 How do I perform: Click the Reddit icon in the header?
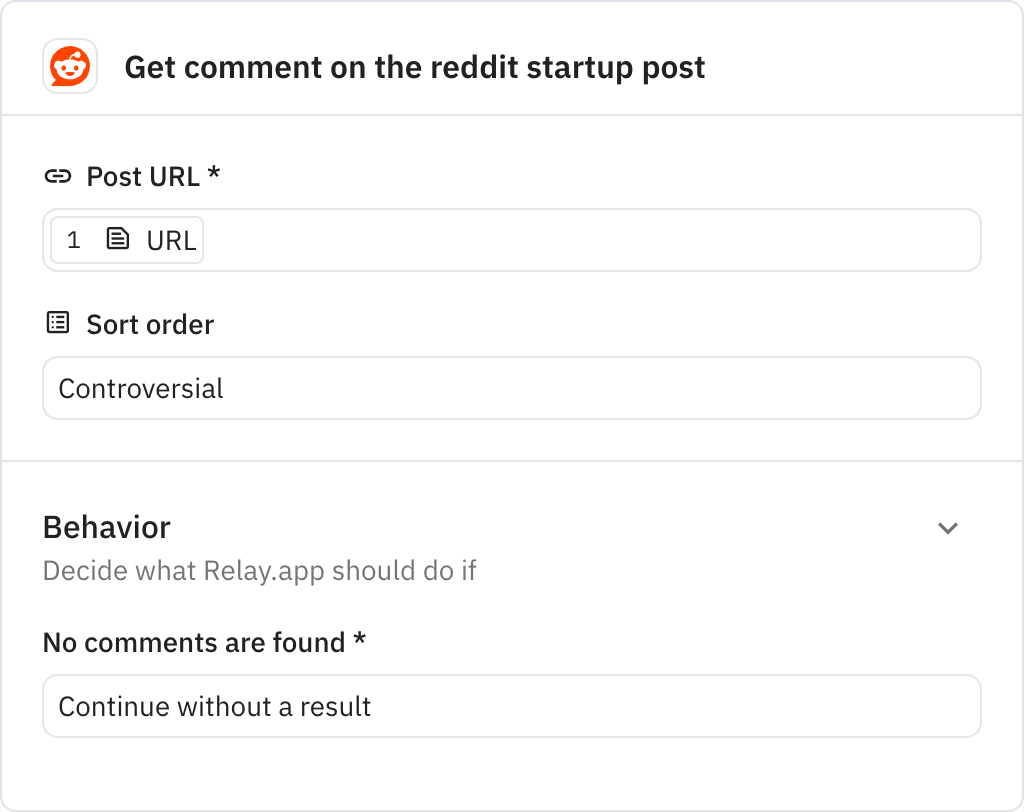pos(69,67)
